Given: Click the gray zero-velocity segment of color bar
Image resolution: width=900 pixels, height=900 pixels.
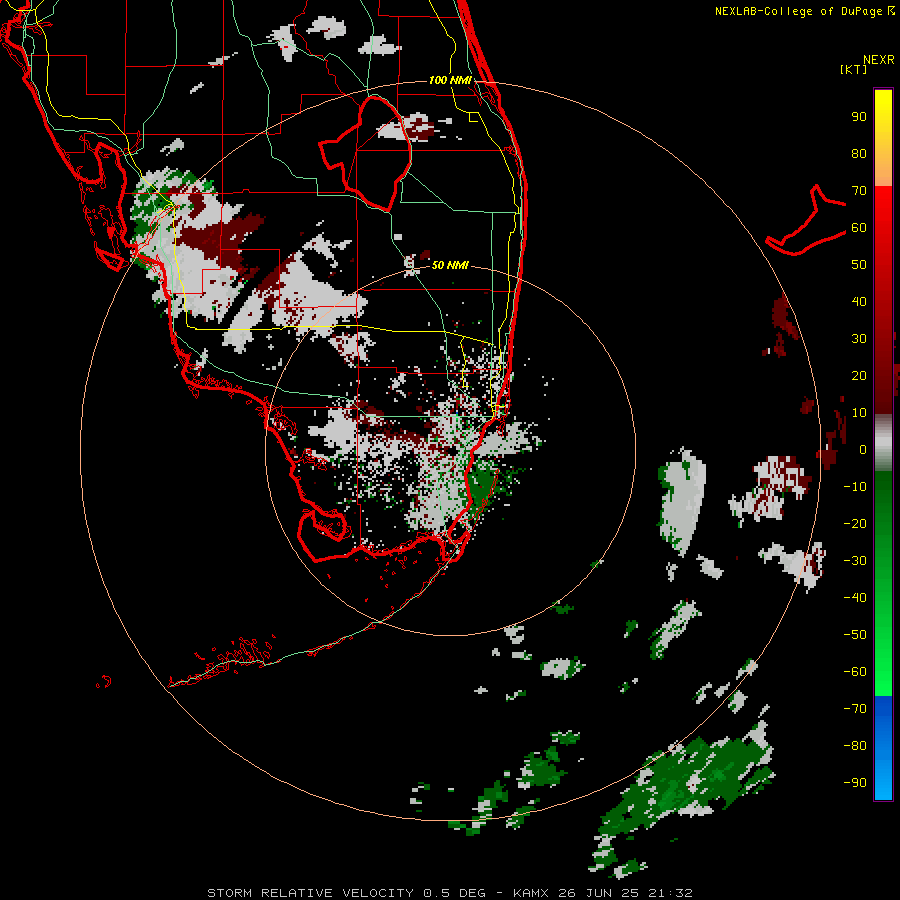Looking at the screenshot, I should tap(883, 443).
